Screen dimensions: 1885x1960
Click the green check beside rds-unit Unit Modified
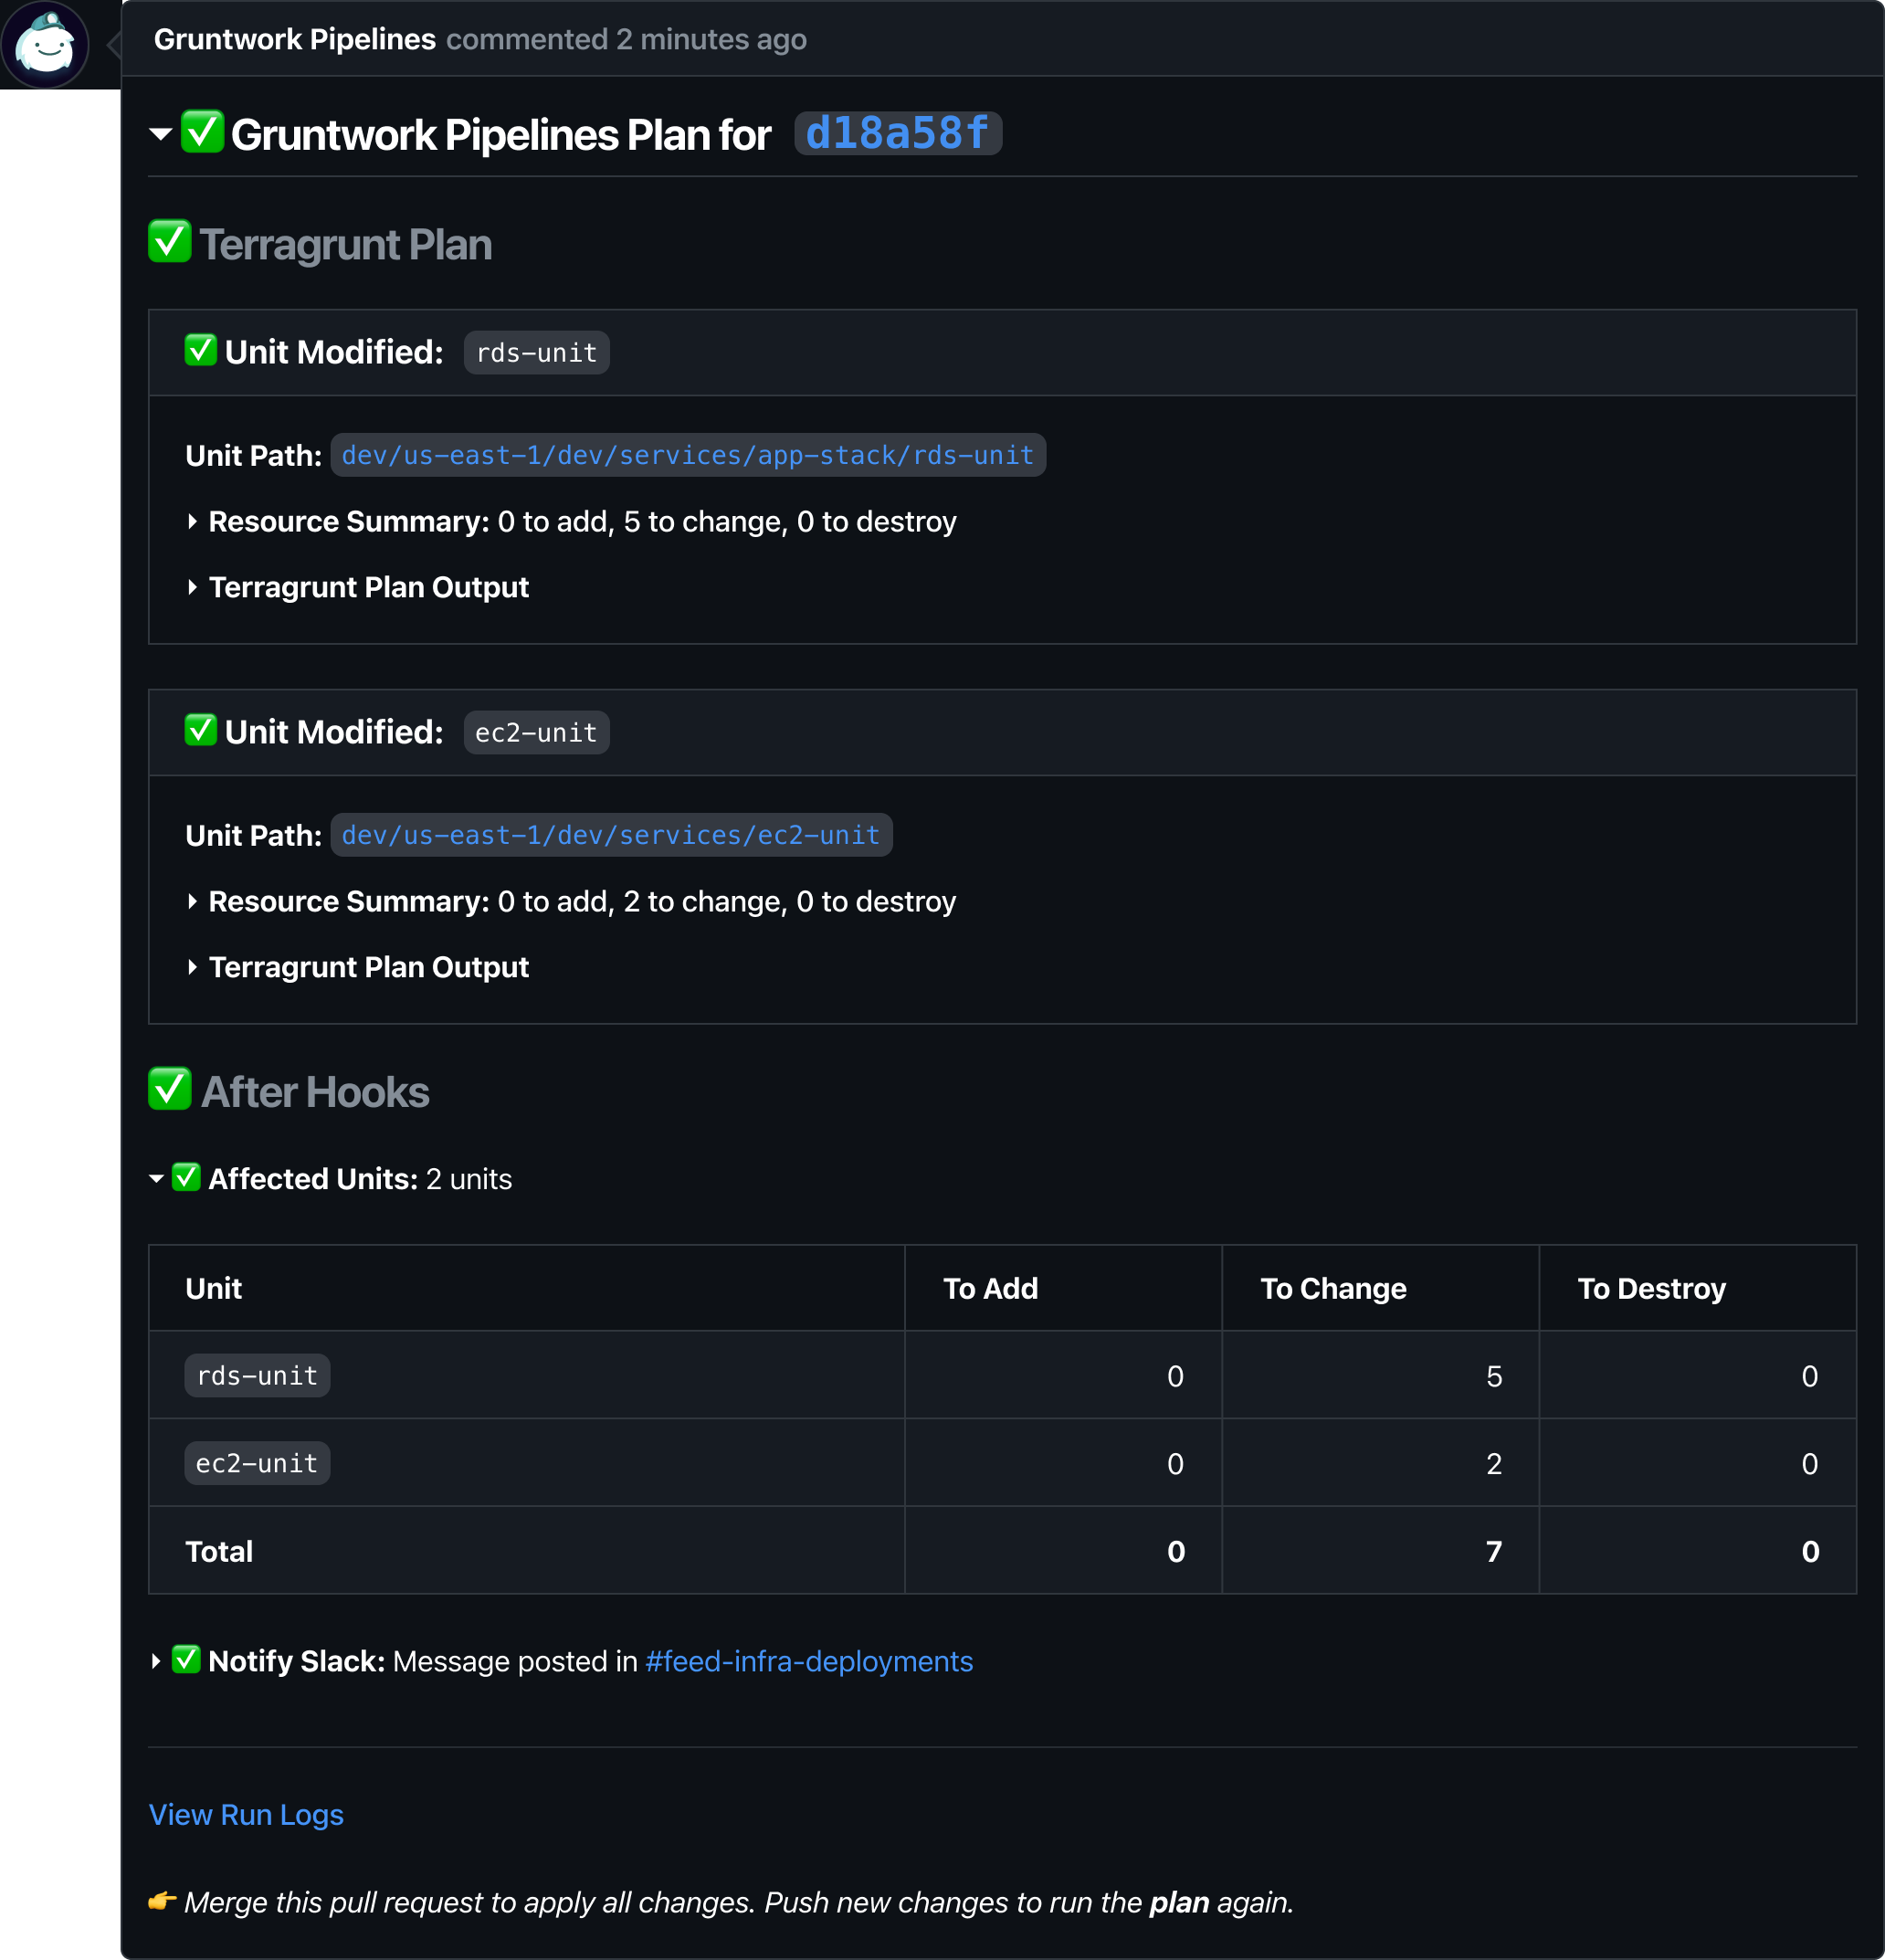(200, 350)
